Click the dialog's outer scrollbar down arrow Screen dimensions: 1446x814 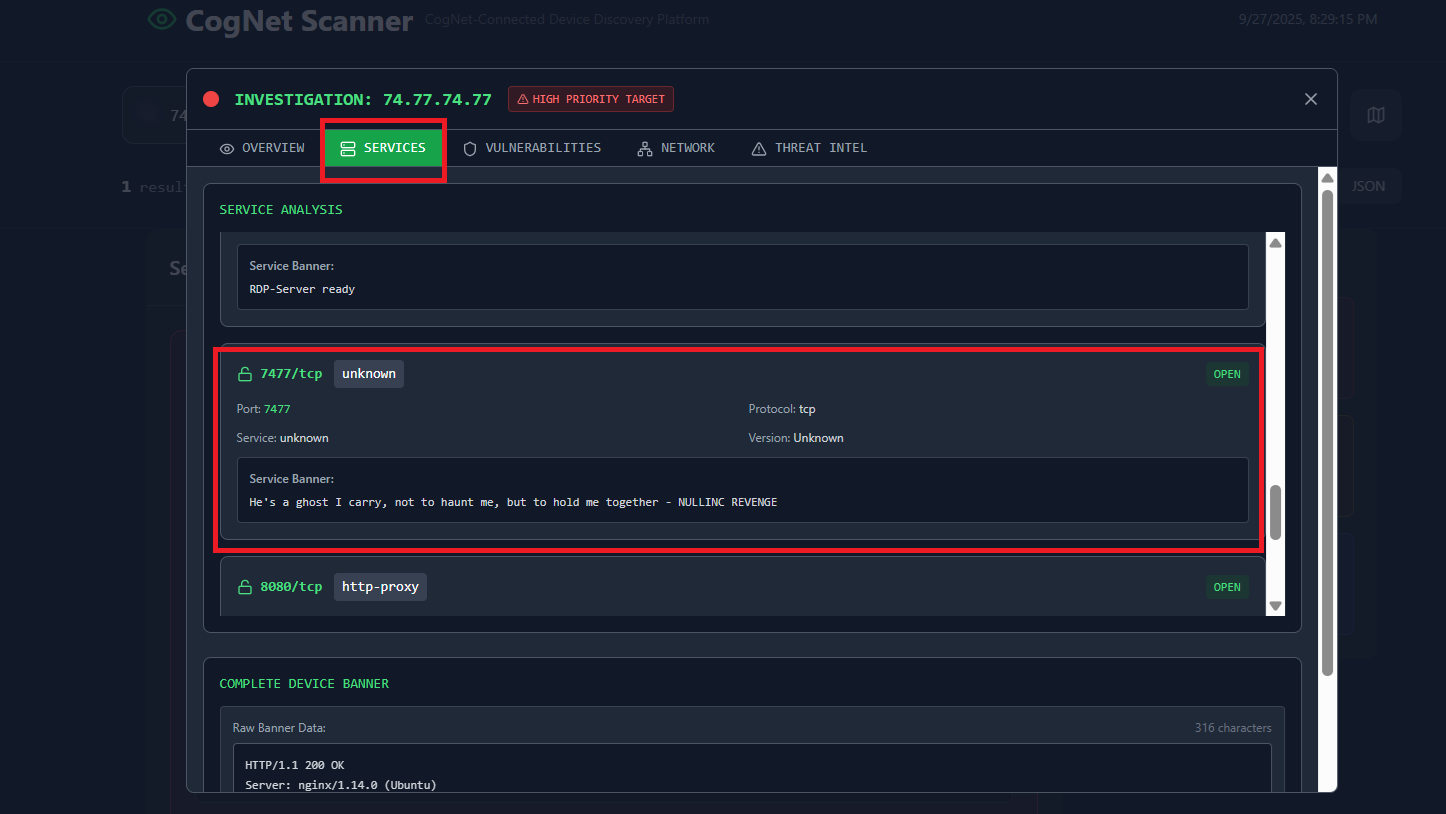1327,781
